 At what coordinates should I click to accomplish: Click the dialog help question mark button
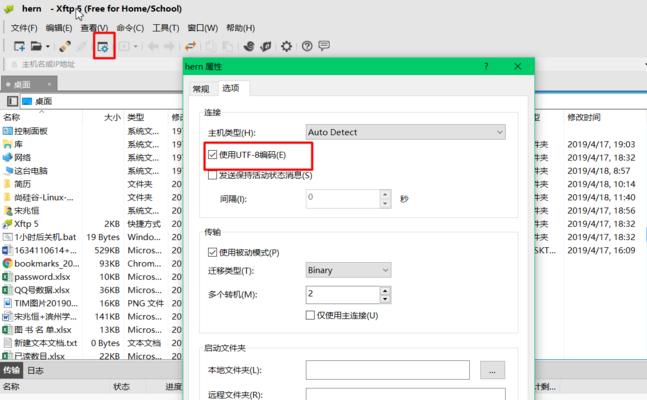click(486, 66)
